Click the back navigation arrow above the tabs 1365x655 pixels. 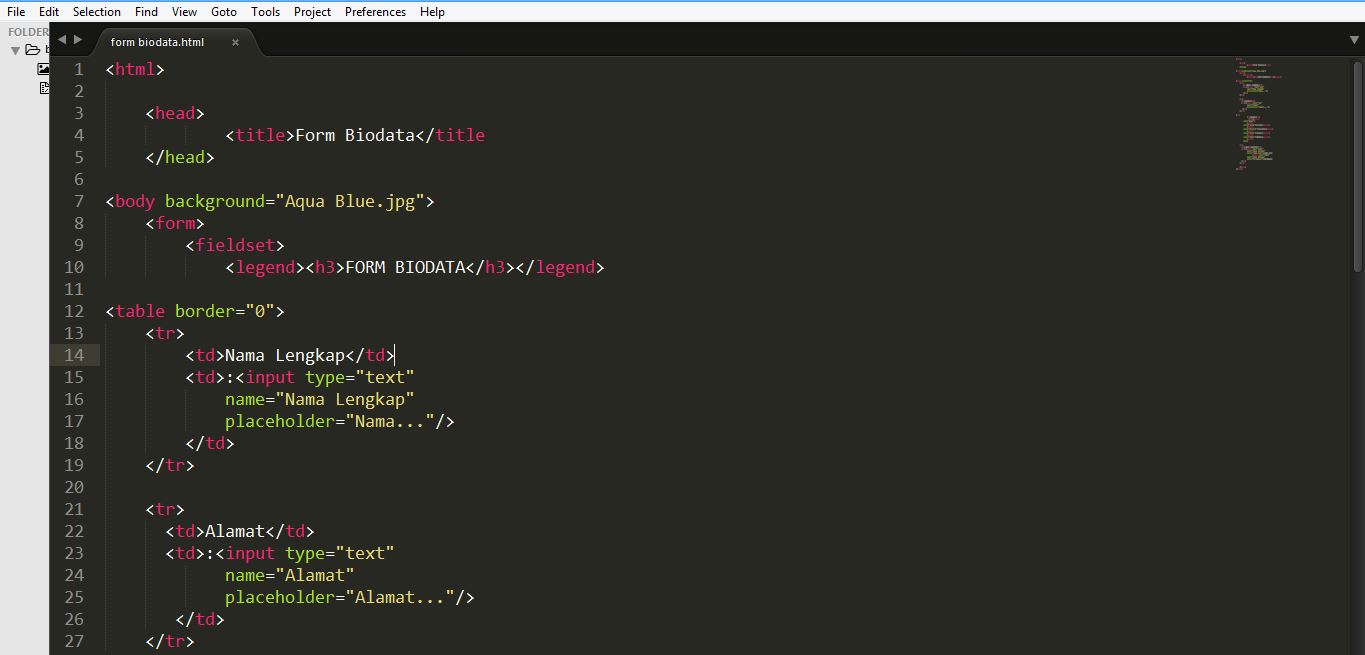[x=63, y=39]
